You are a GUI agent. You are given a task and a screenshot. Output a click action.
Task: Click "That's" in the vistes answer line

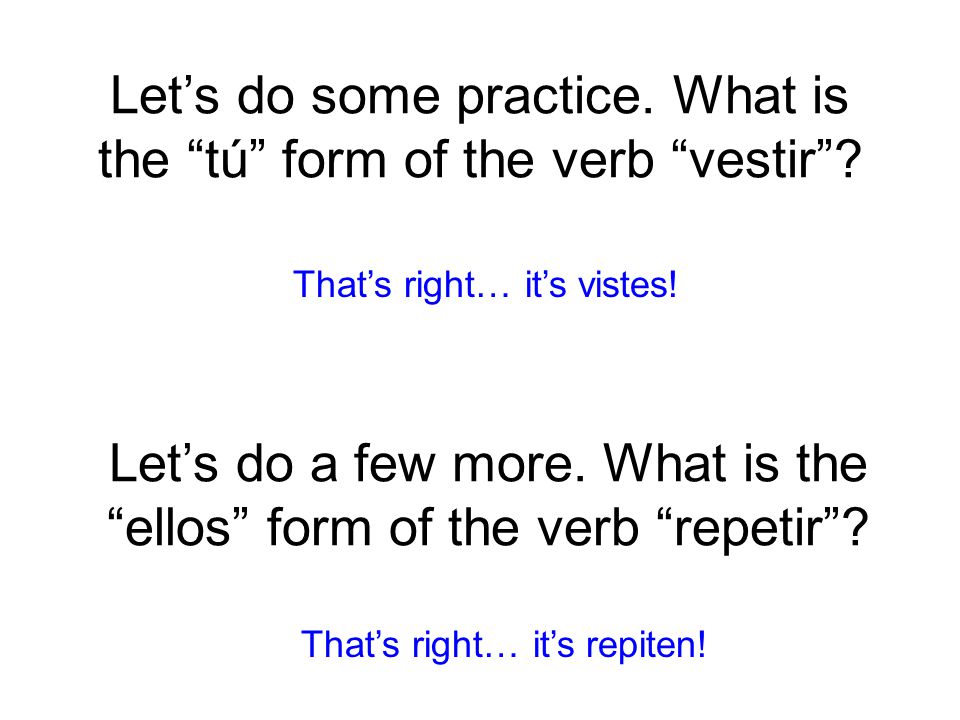(x=342, y=284)
